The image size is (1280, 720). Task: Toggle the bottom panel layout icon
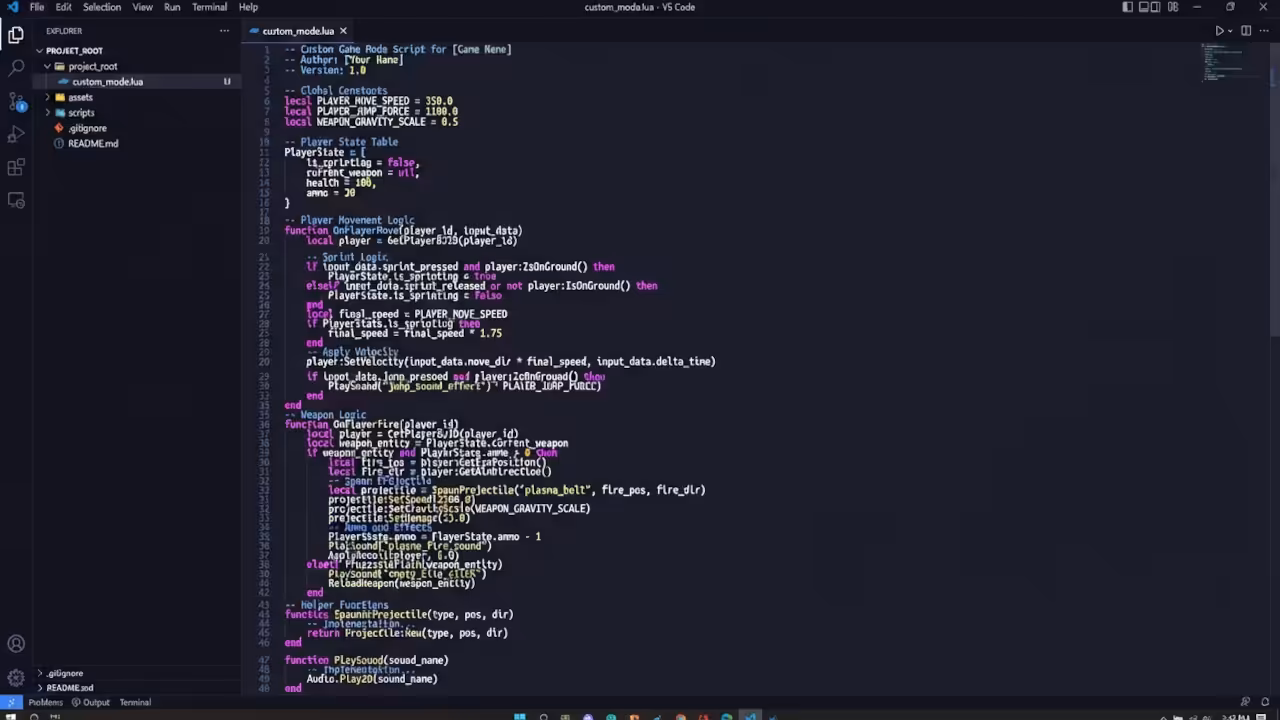point(1143,7)
